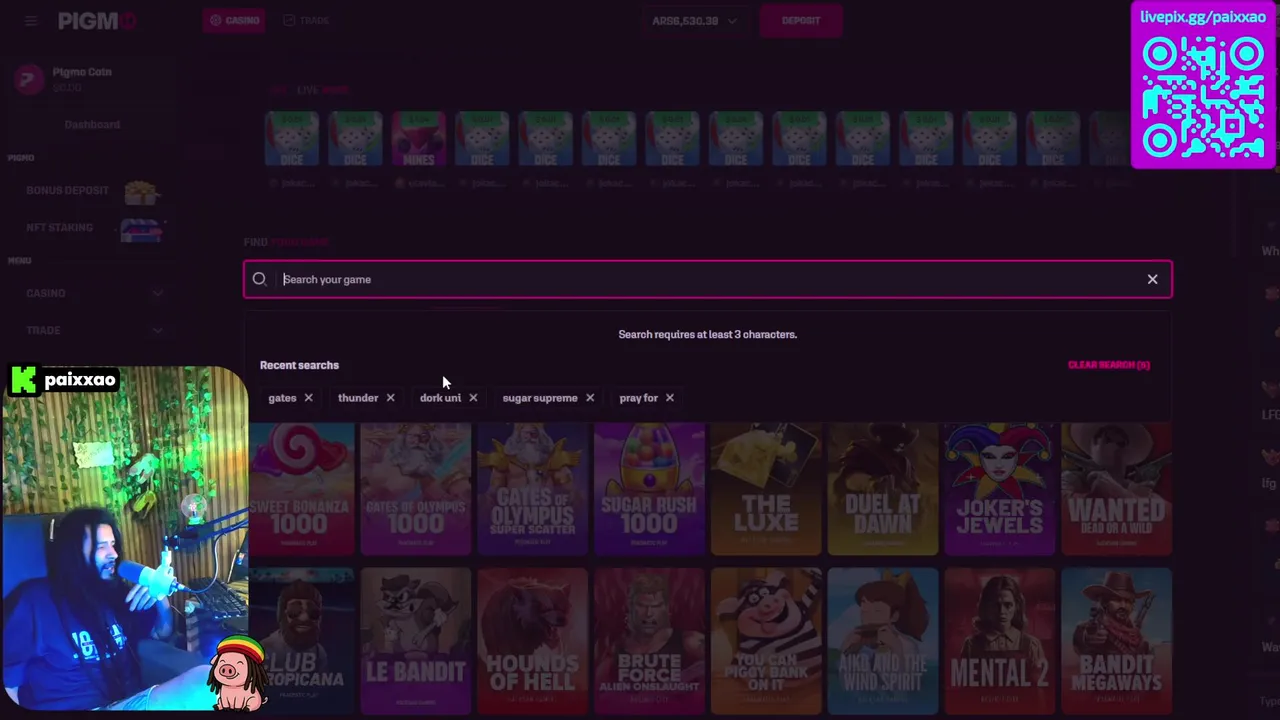1280x720 pixels.
Task: Open You Can Piggy Bank On It game
Action: [766, 642]
